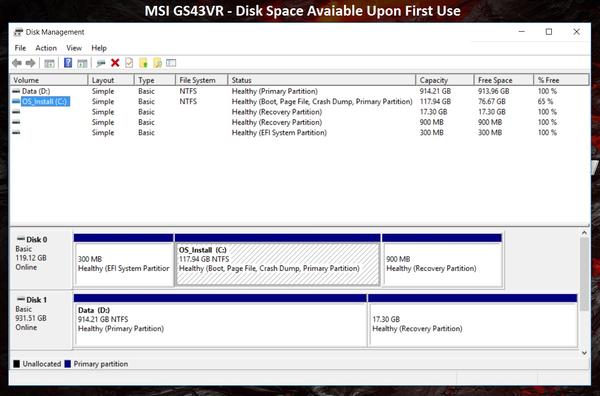This screenshot has width=600, height=396.
Task: Sort by the Layout column header
Action: pyautogui.click(x=111, y=80)
